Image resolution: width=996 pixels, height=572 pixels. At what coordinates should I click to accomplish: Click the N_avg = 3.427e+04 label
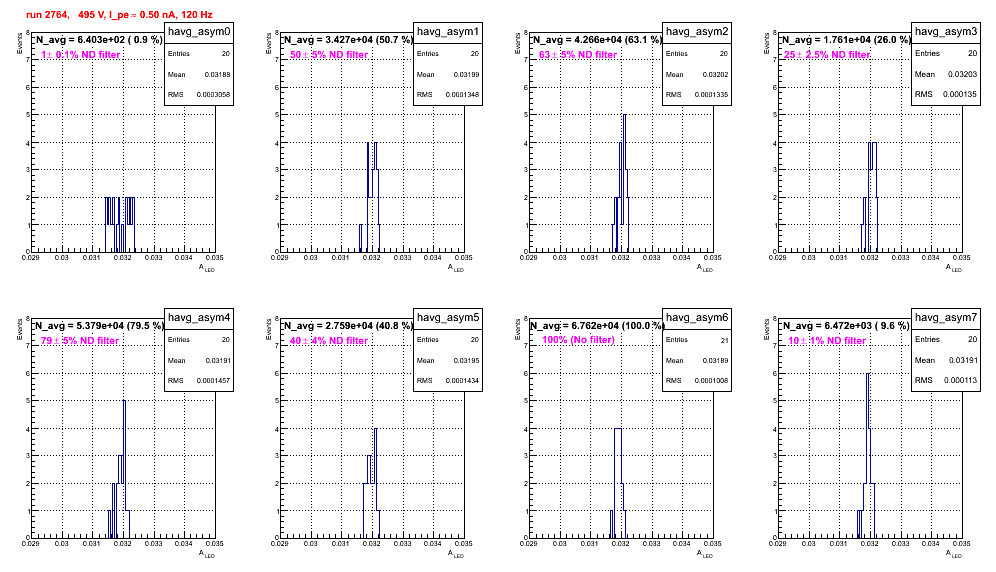(x=348, y=40)
